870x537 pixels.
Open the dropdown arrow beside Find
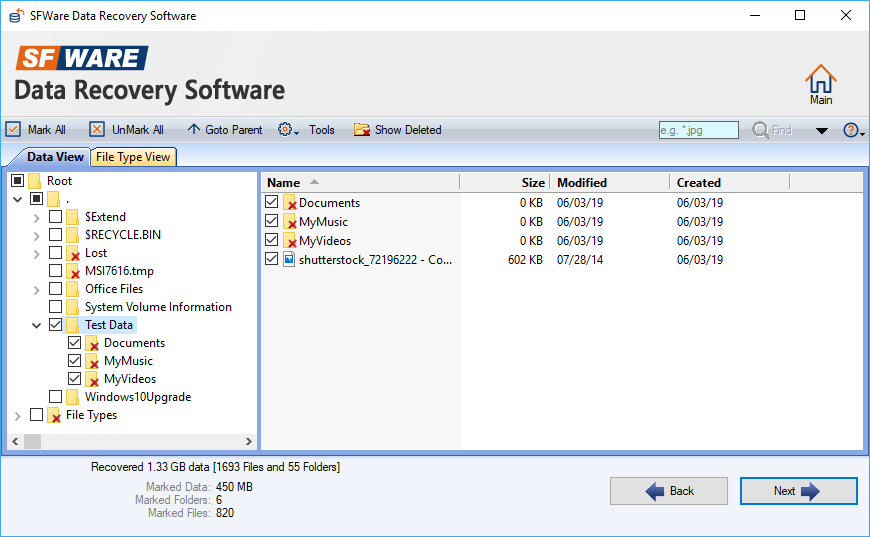tap(822, 130)
